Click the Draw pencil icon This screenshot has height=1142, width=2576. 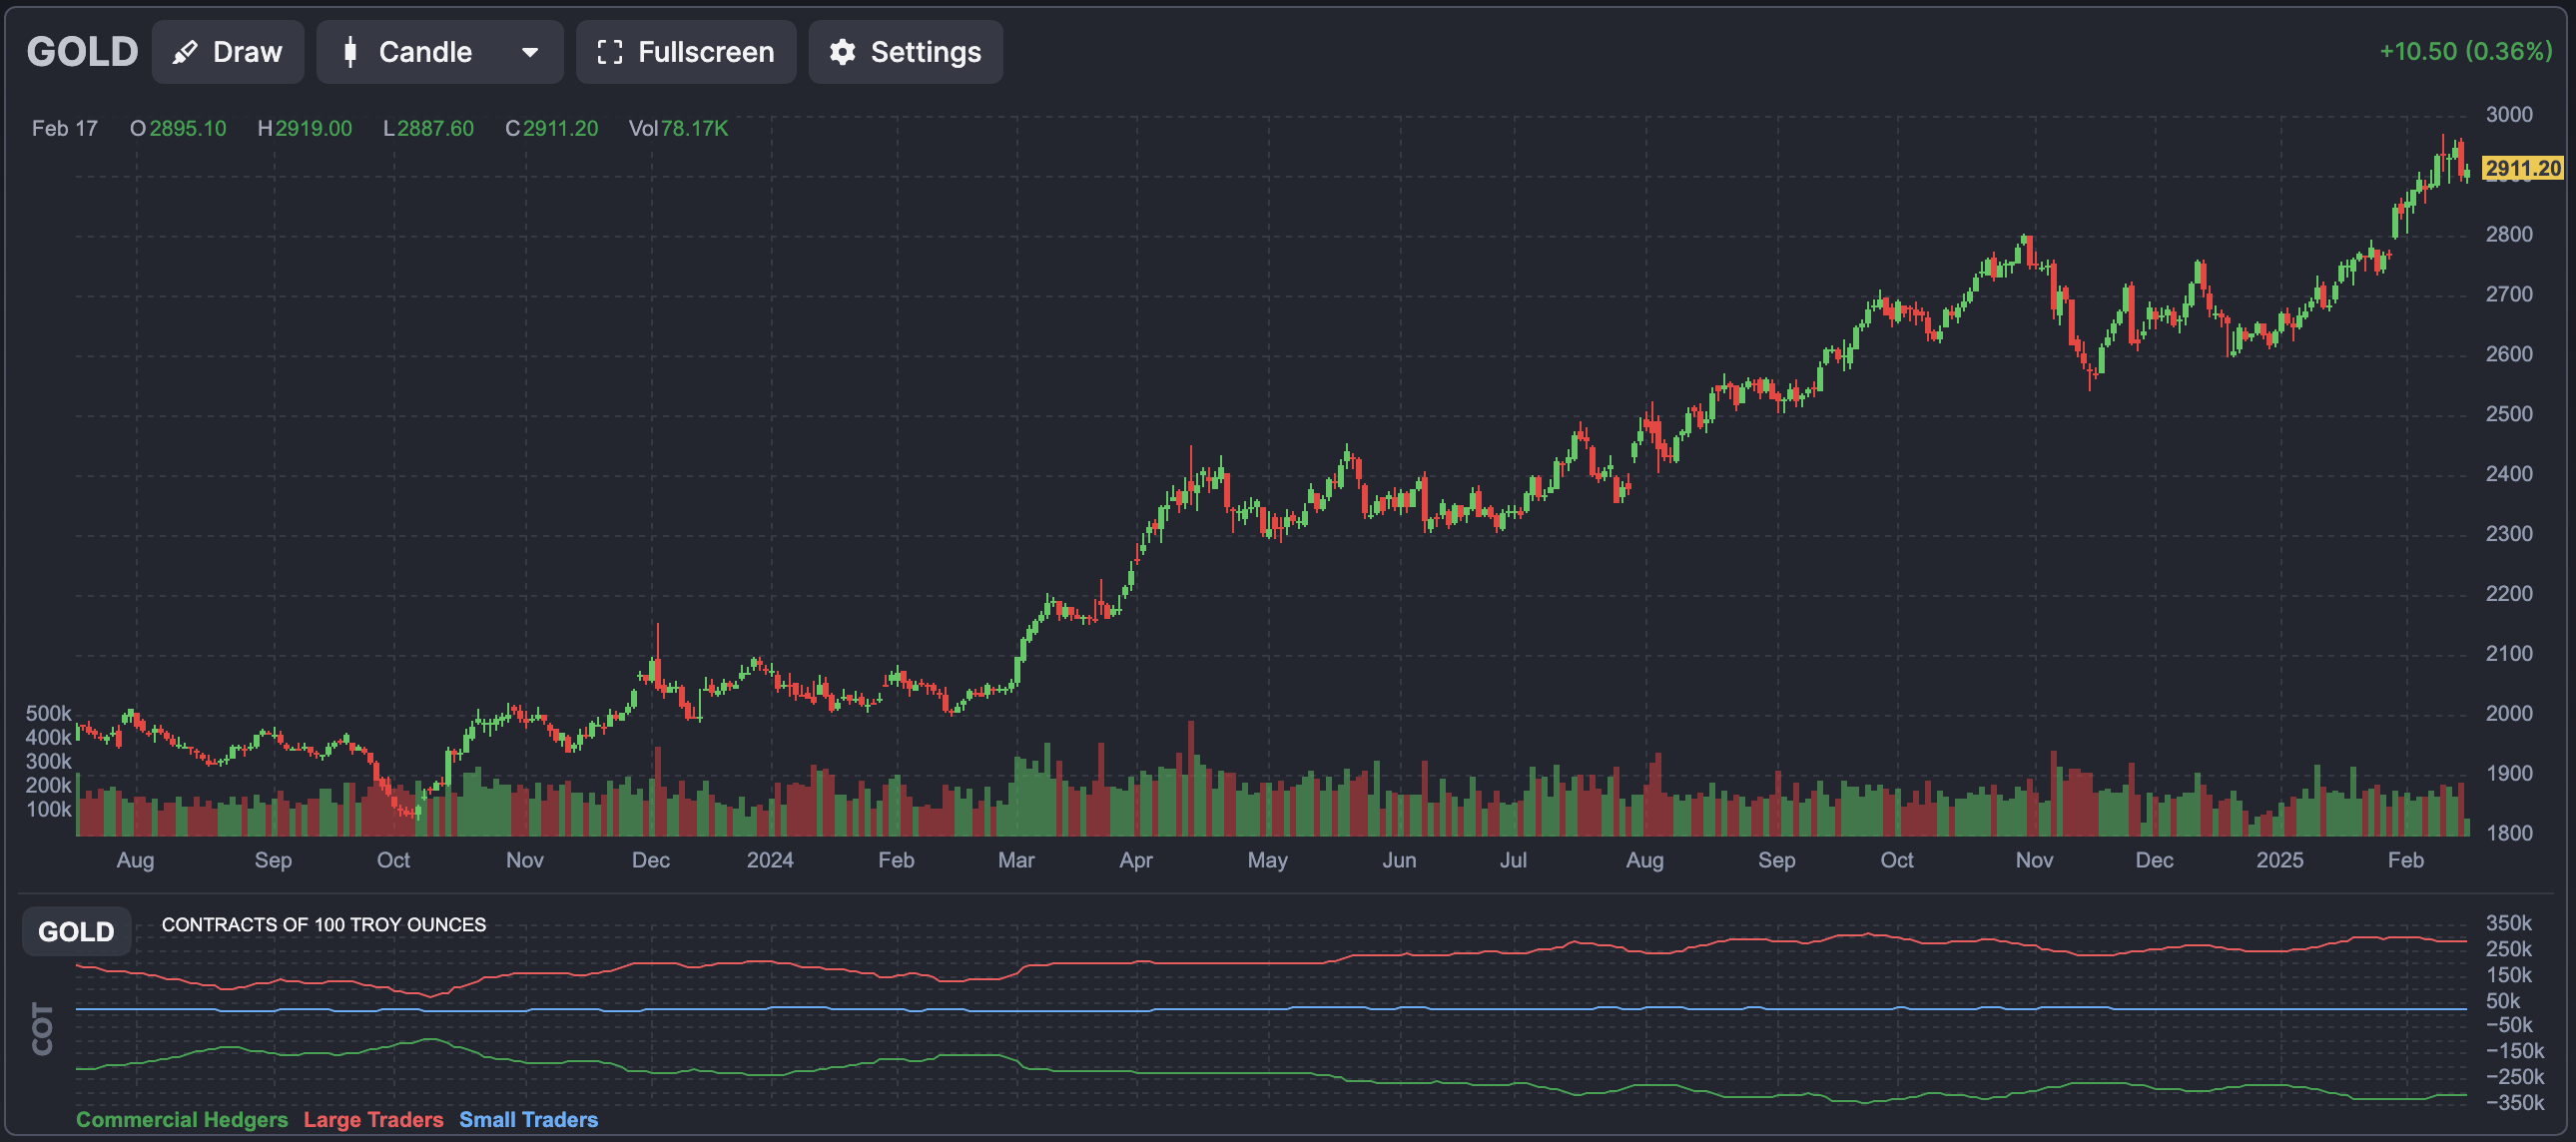tap(185, 52)
